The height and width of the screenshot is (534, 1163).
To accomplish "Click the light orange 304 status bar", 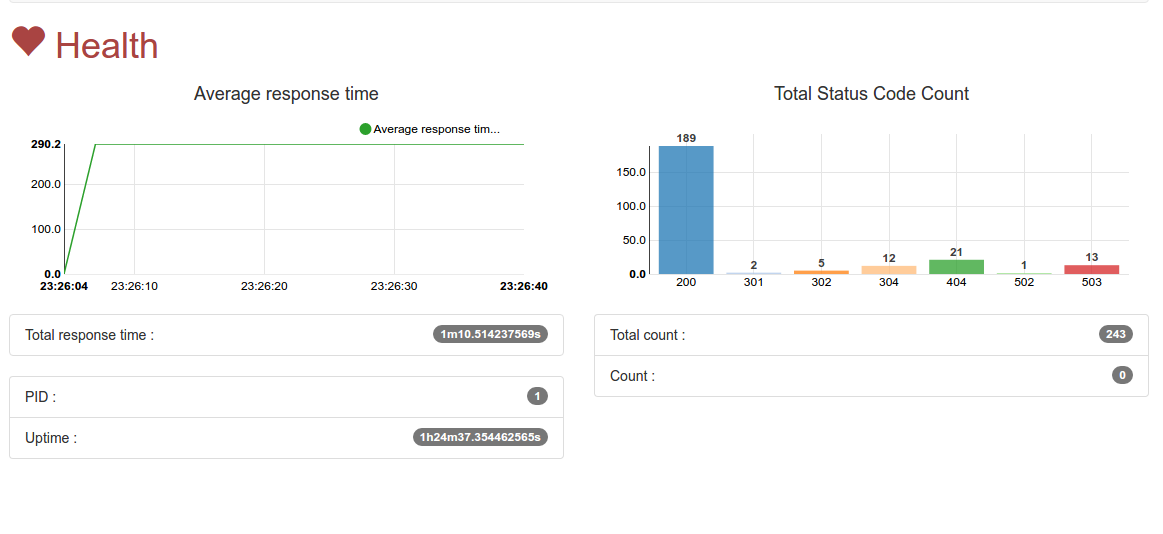I will 889,270.
